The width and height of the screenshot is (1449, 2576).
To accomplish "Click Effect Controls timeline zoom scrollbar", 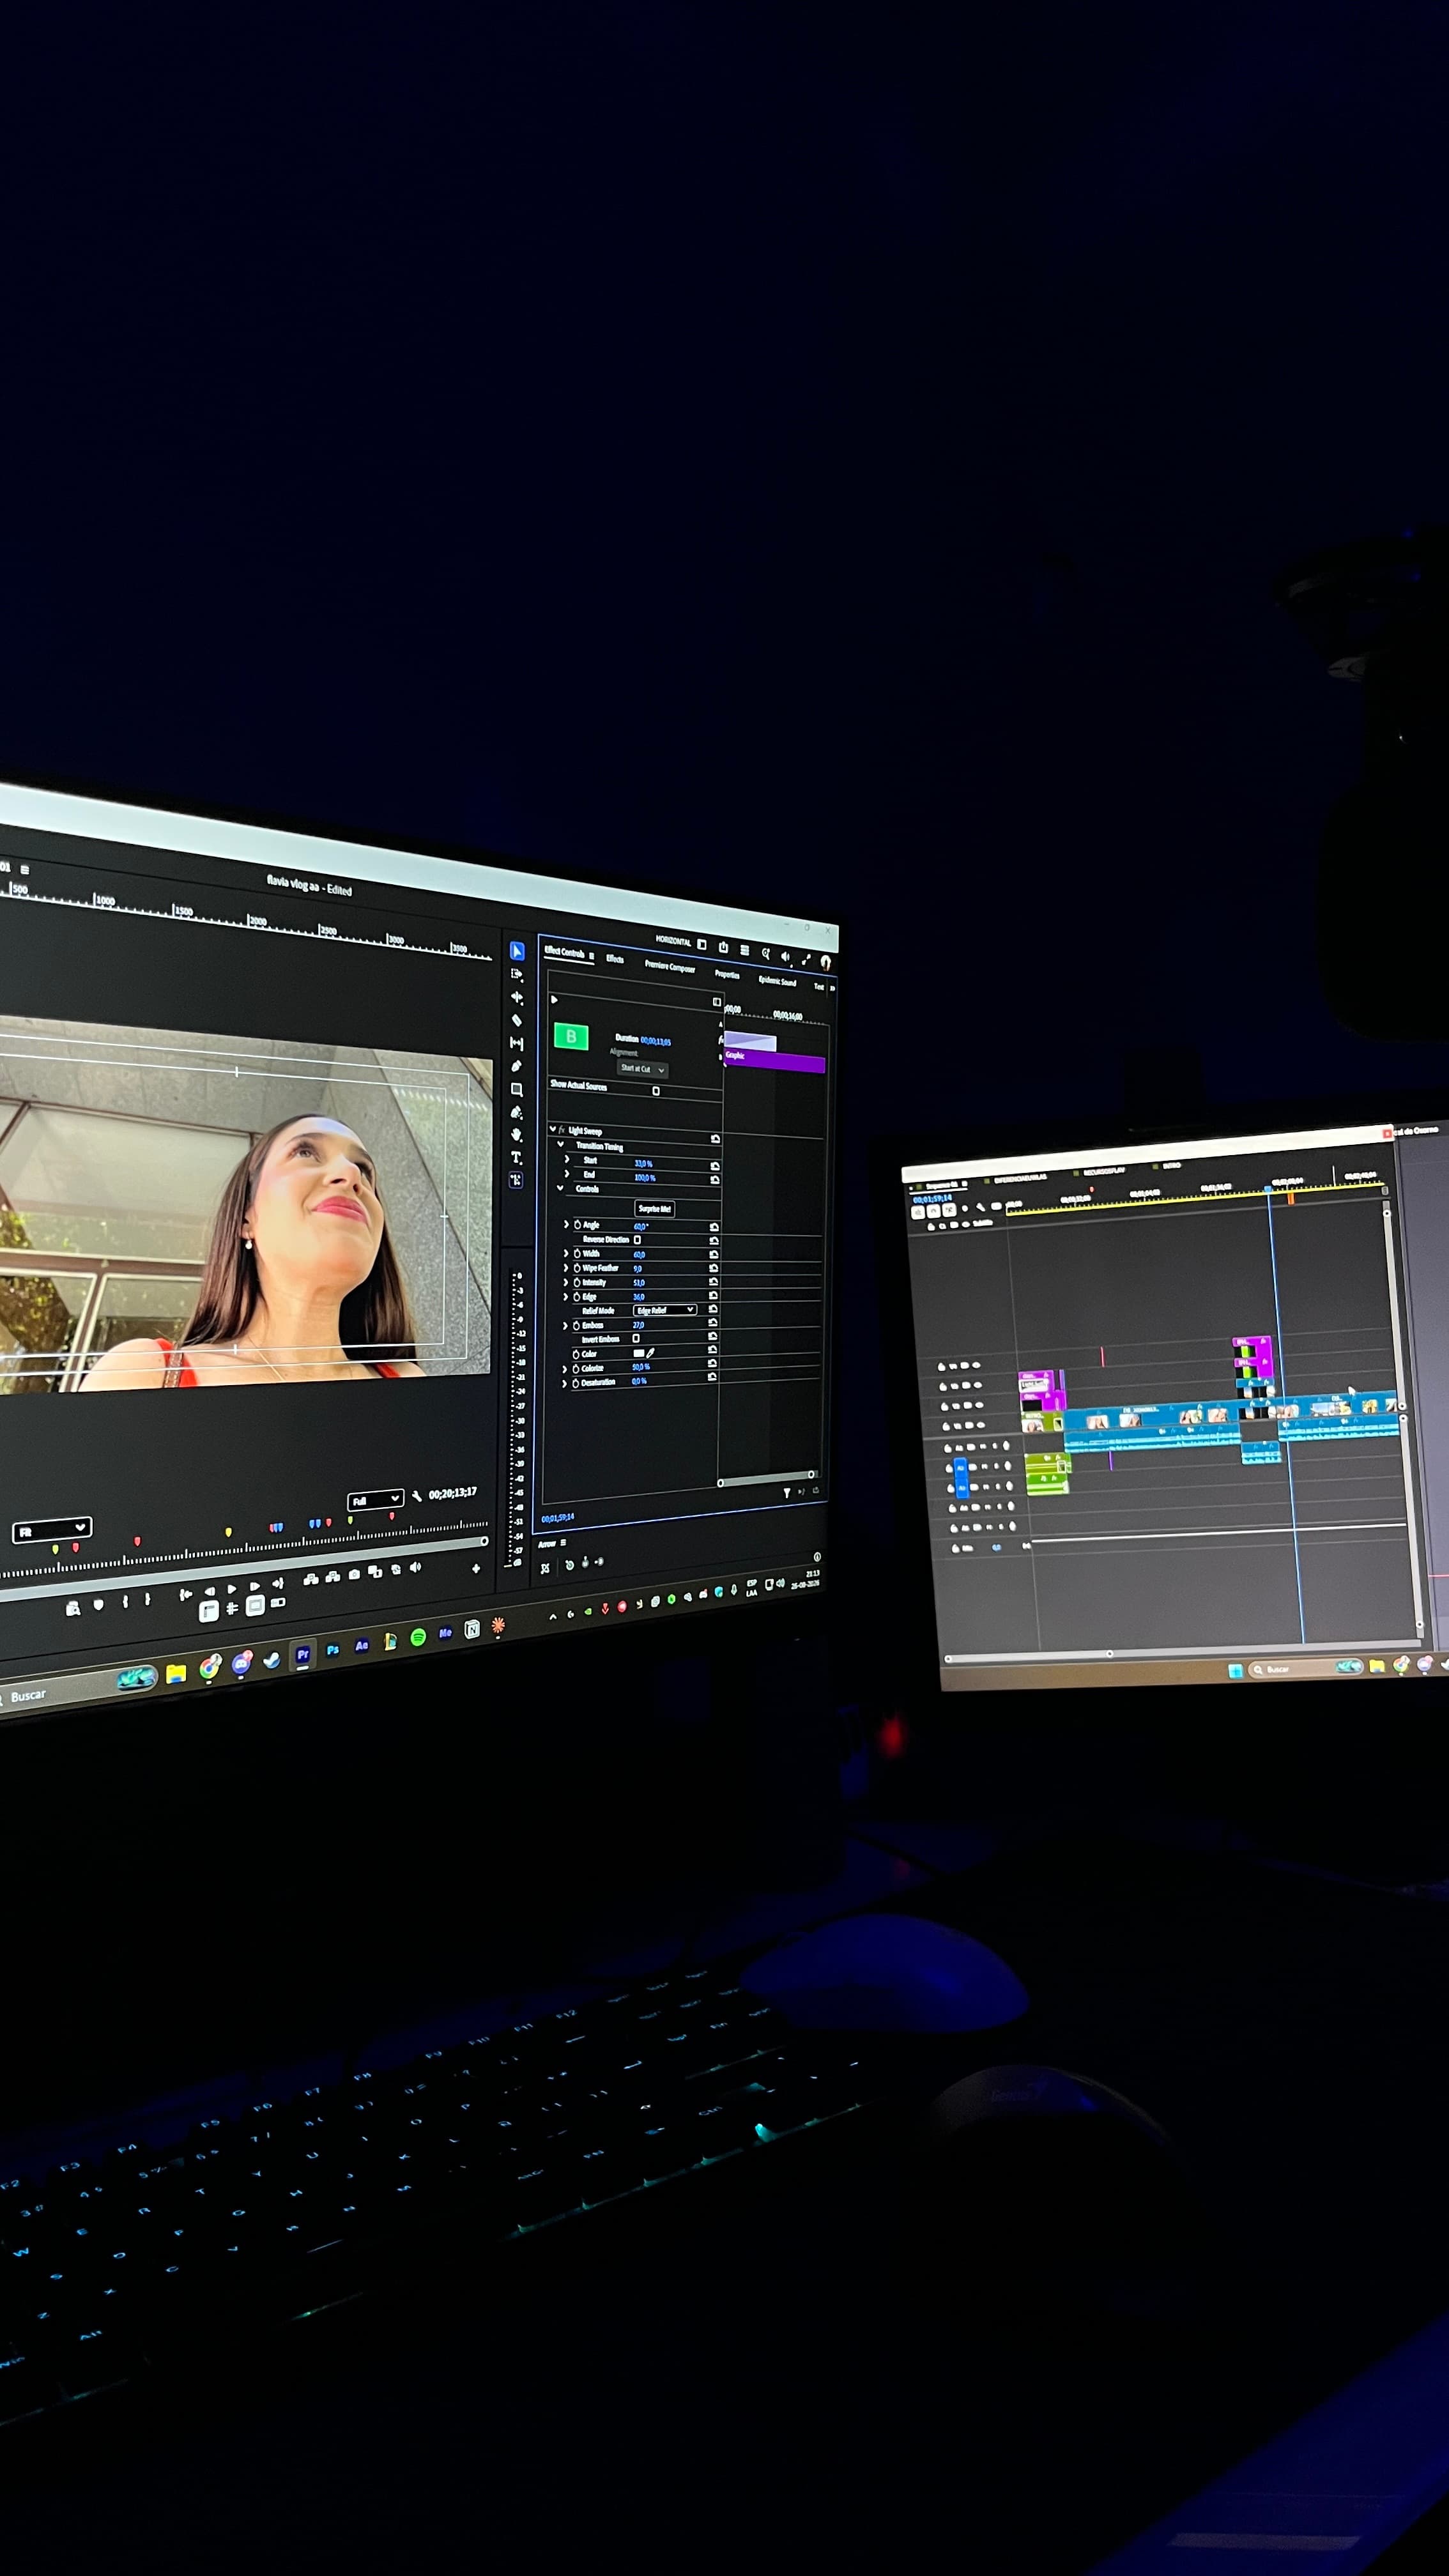I will click(766, 1478).
